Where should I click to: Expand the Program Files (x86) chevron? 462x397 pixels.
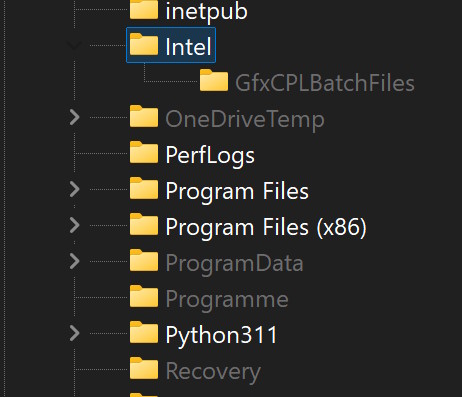[x=75, y=225]
